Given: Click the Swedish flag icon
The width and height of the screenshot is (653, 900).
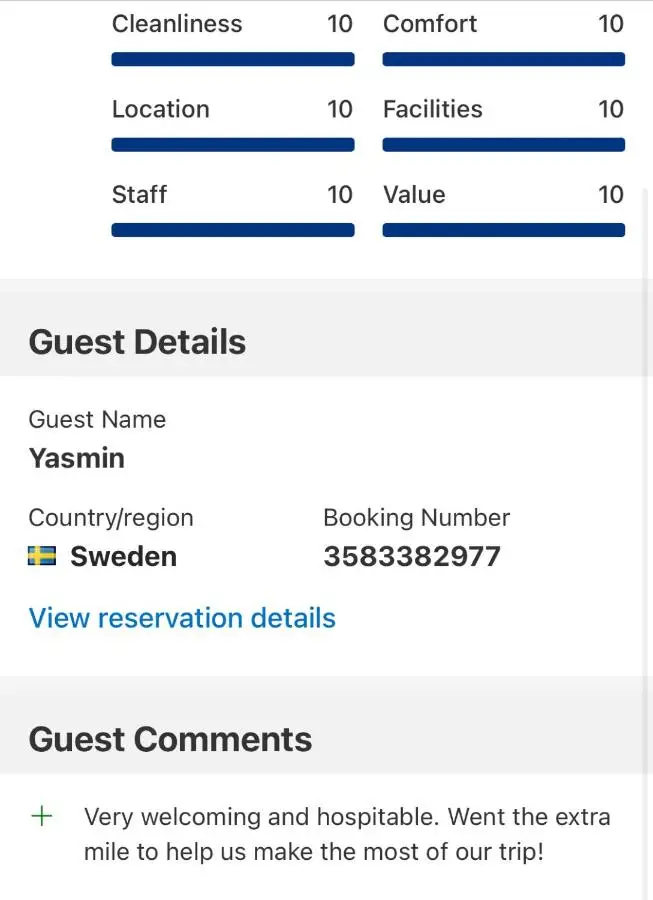Looking at the screenshot, I should pyautogui.click(x=42, y=556).
